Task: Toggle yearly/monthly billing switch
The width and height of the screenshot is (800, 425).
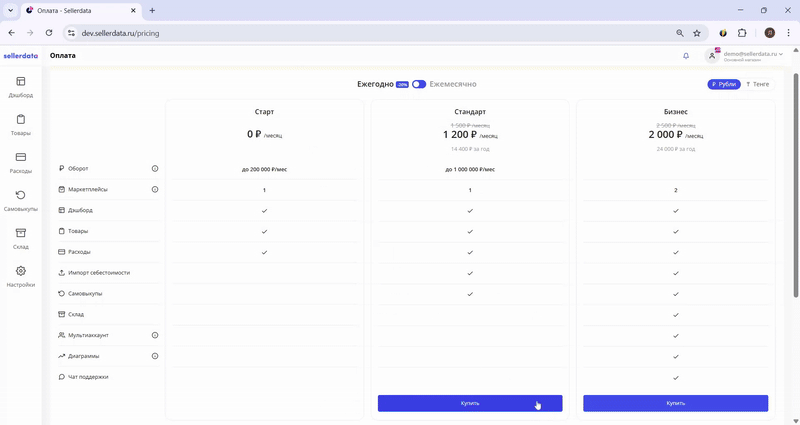Action: 418,85
